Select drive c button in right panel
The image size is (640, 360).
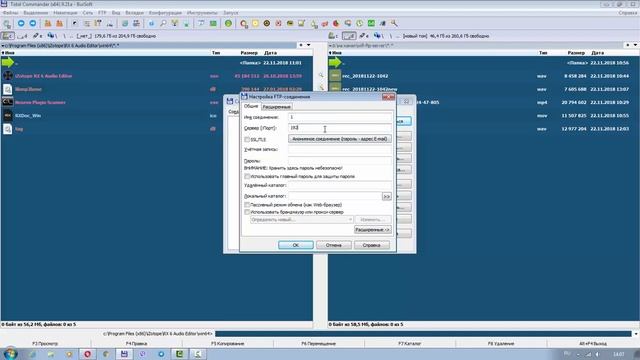pos(334,36)
